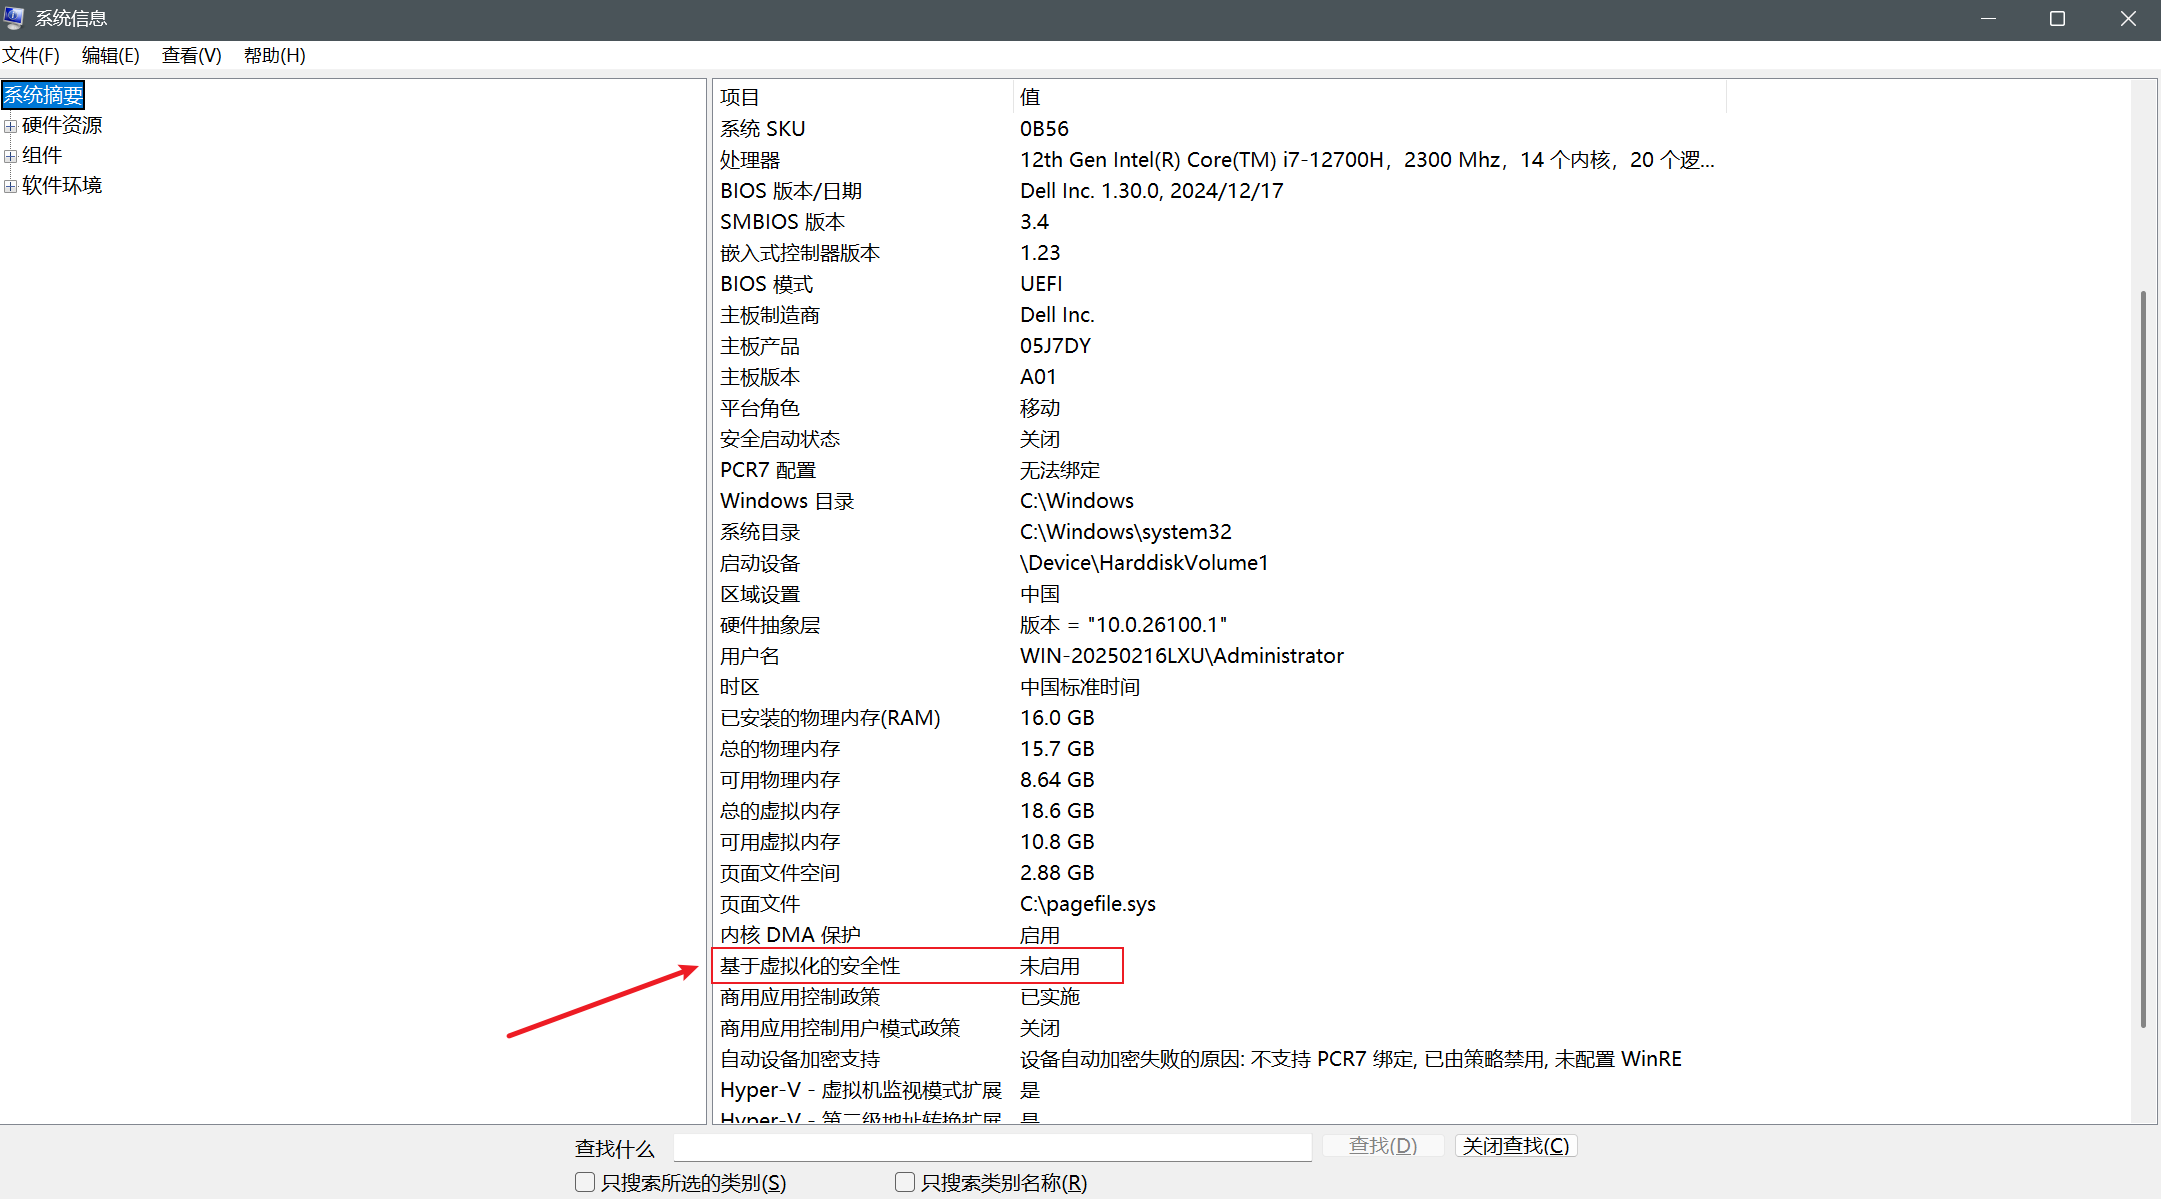The width and height of the screenshot is (2161, 1199).
Task: Click the 查找(D) button
Action: pyautogui.click(x=1383, y=1145)
